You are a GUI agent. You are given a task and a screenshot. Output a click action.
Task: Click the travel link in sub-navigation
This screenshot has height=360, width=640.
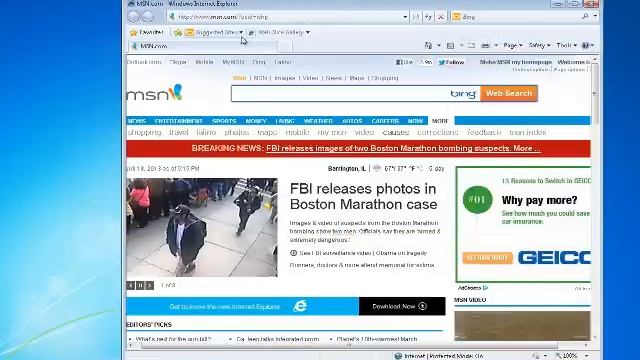click(178, 132)
